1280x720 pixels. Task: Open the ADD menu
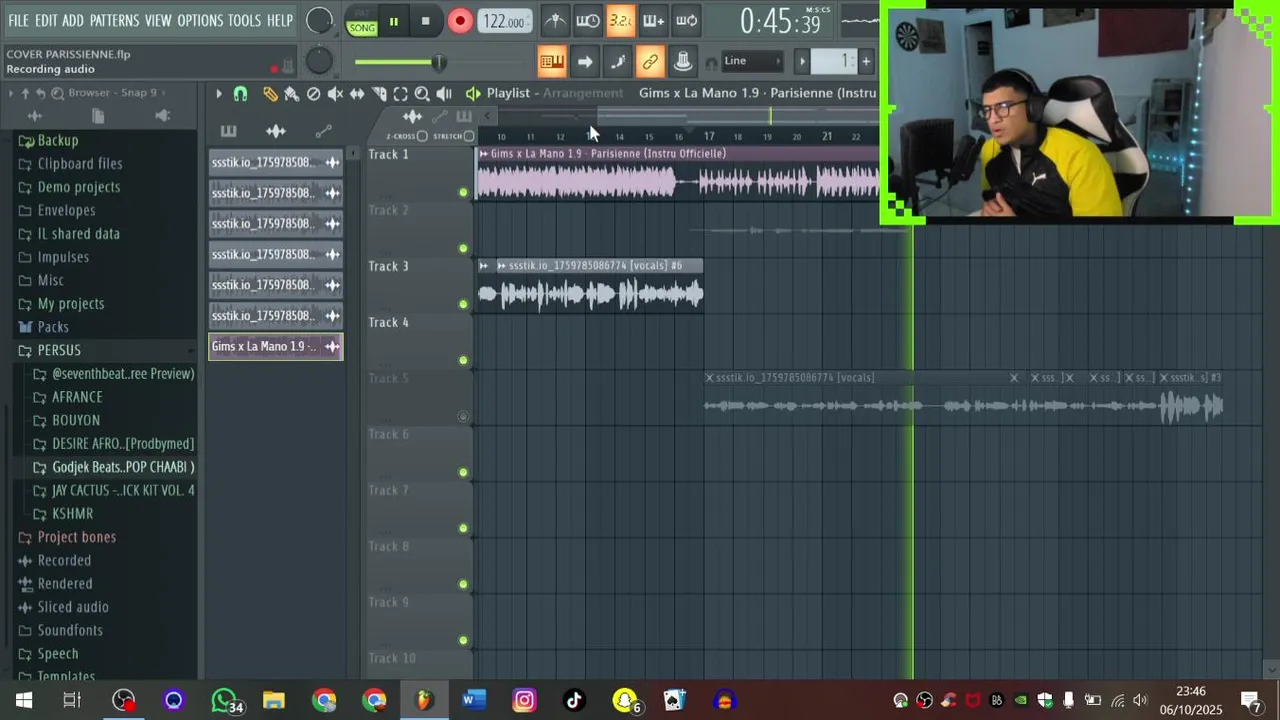(73, 21)
